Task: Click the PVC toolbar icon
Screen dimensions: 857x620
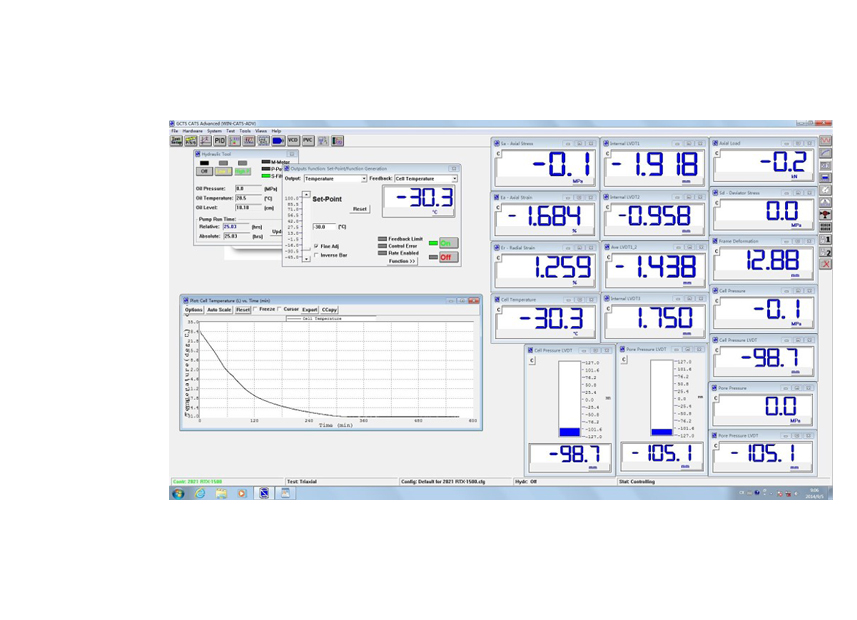Action: coord(308,141)
